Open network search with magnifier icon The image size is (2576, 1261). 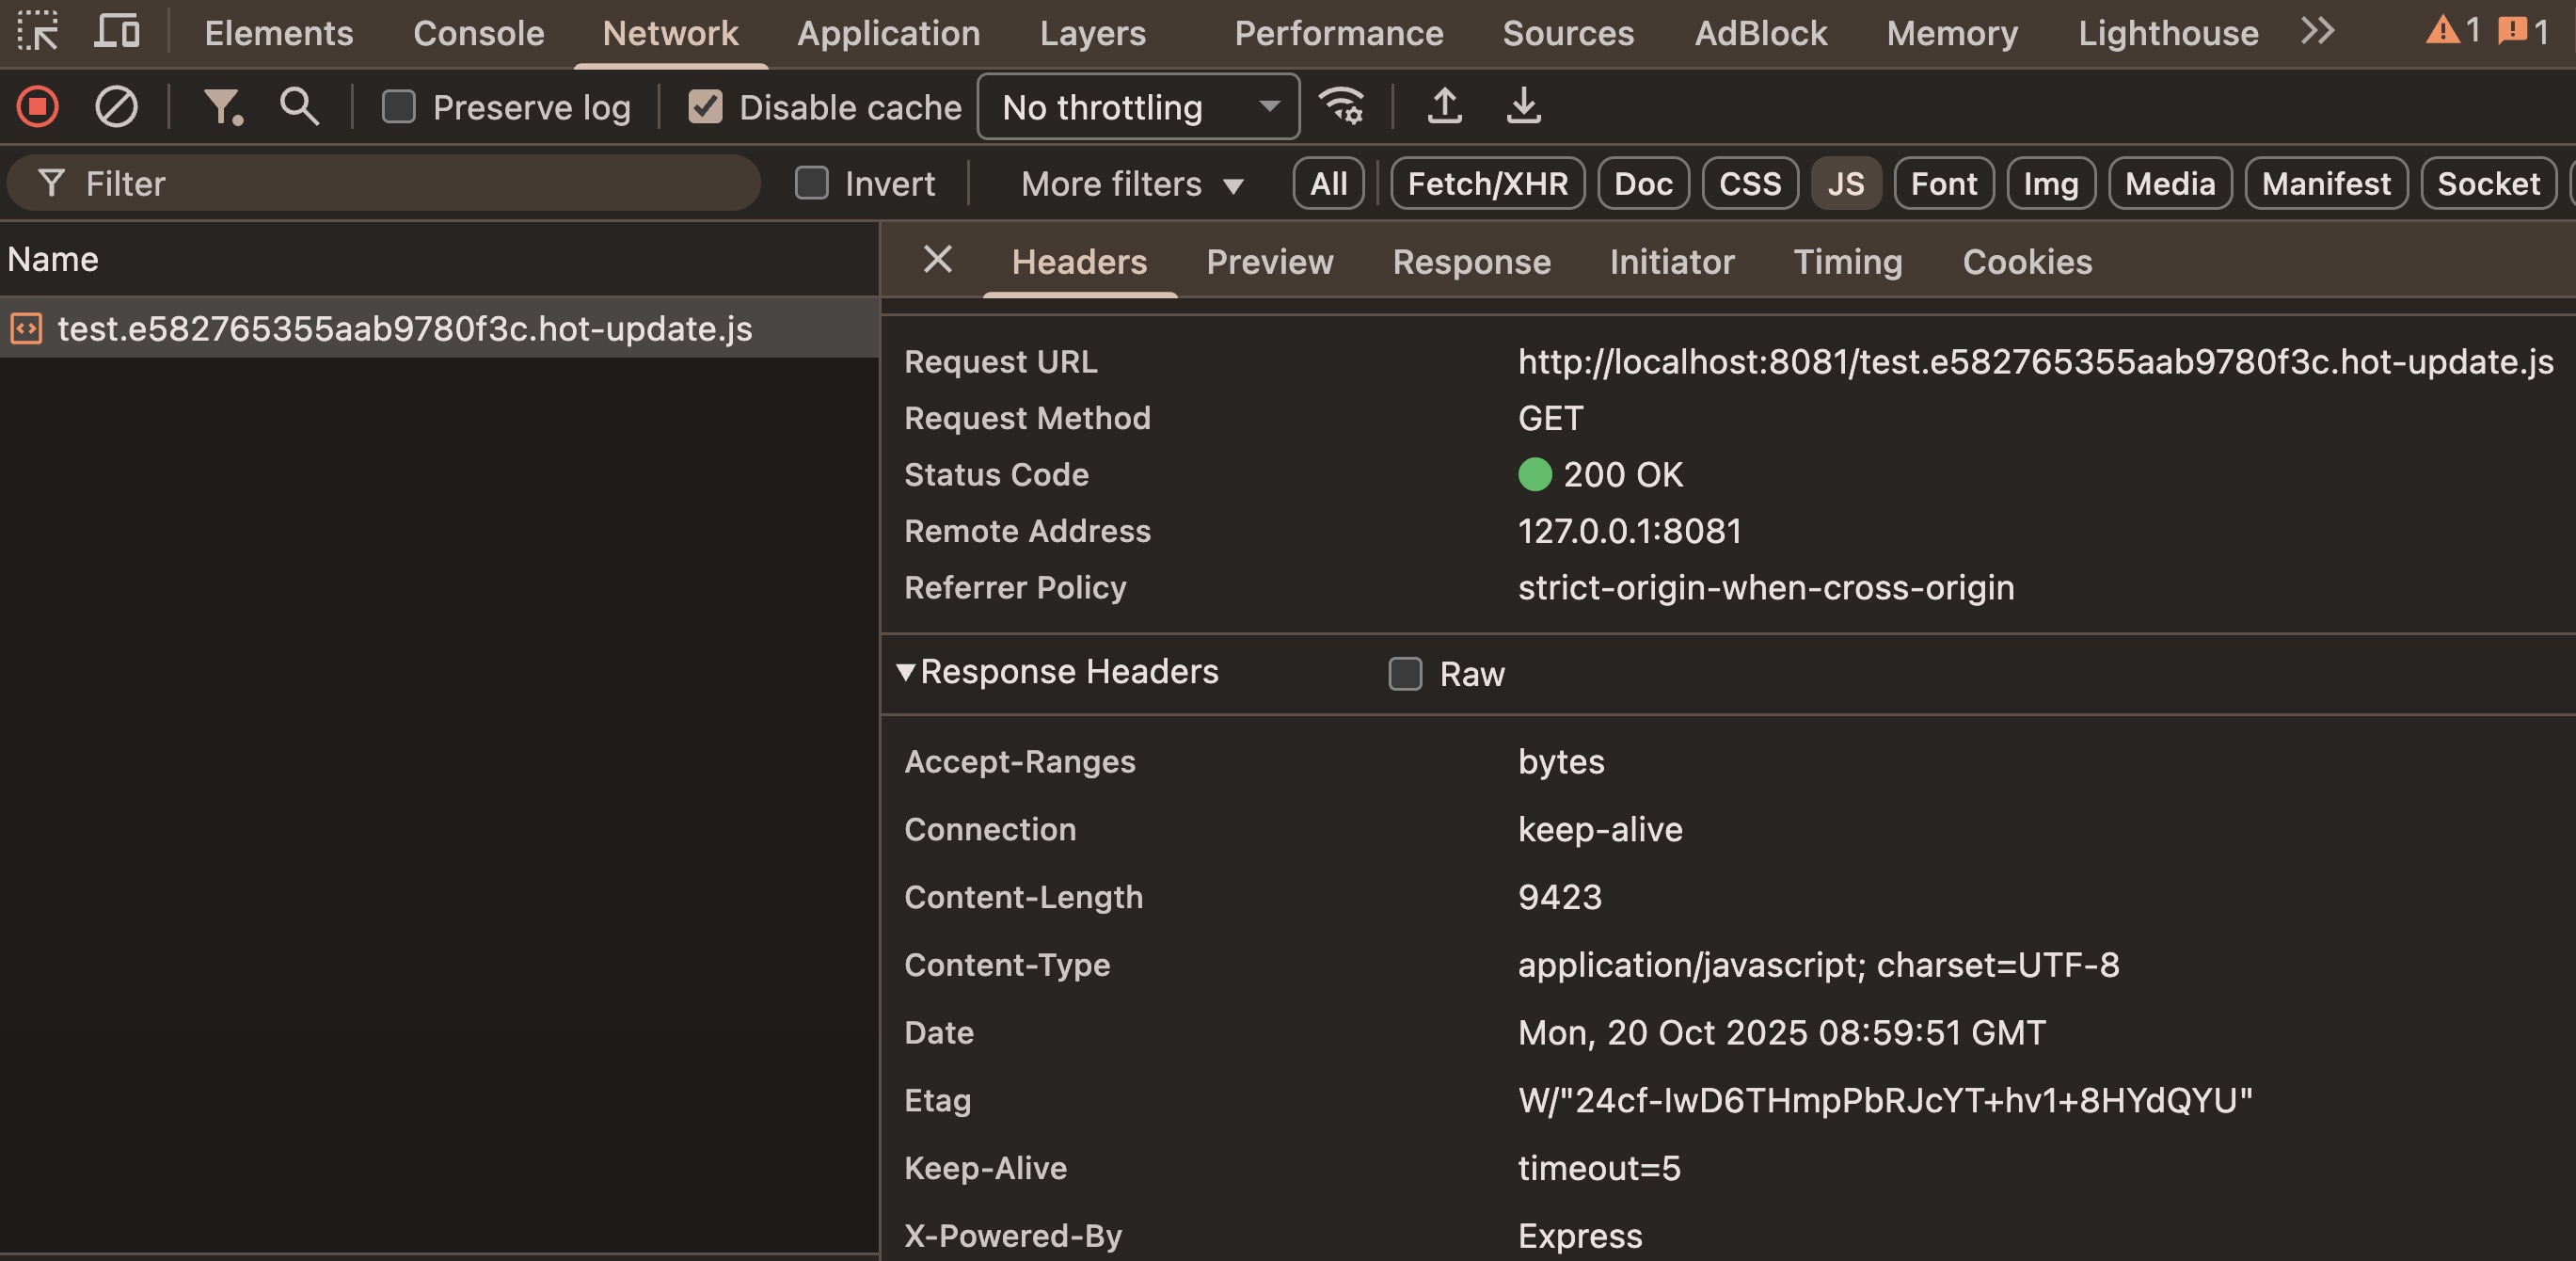tap(299, 106)
